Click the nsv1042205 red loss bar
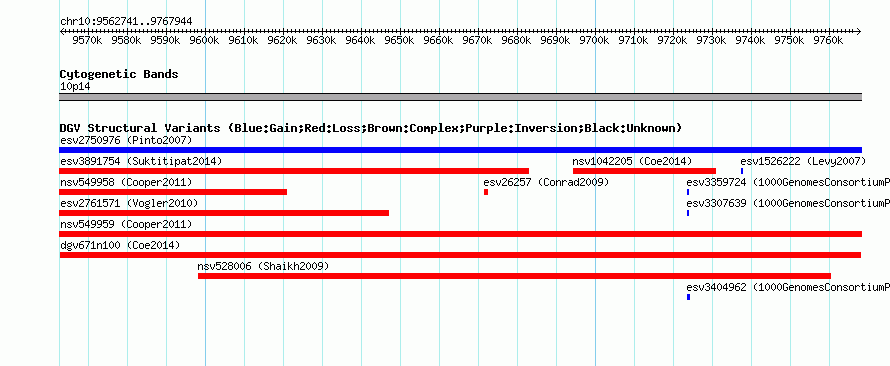 [644, 171]
